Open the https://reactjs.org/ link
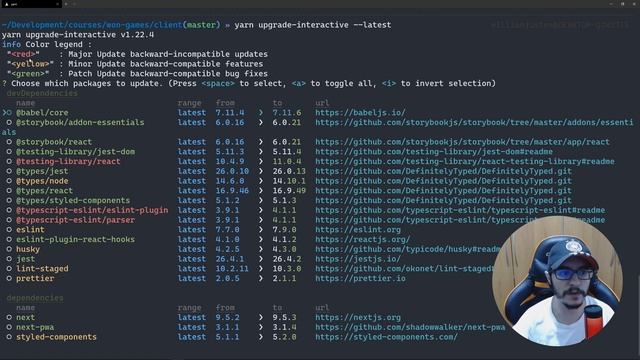The width and height of the screenshot is (640, 360). coord(363,240)
